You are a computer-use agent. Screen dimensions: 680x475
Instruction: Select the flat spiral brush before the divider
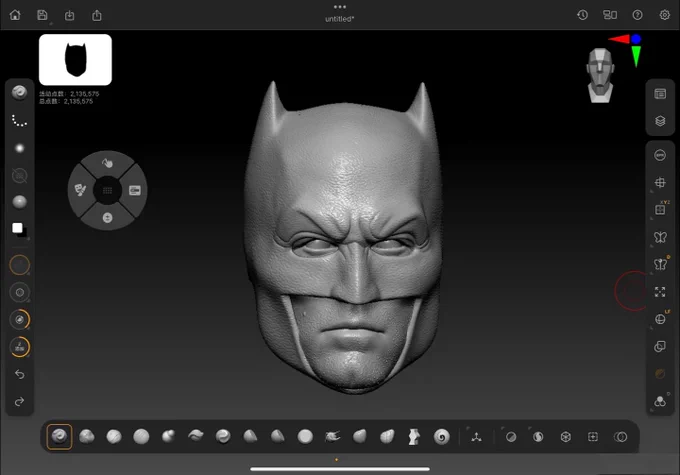pos(441,437)
